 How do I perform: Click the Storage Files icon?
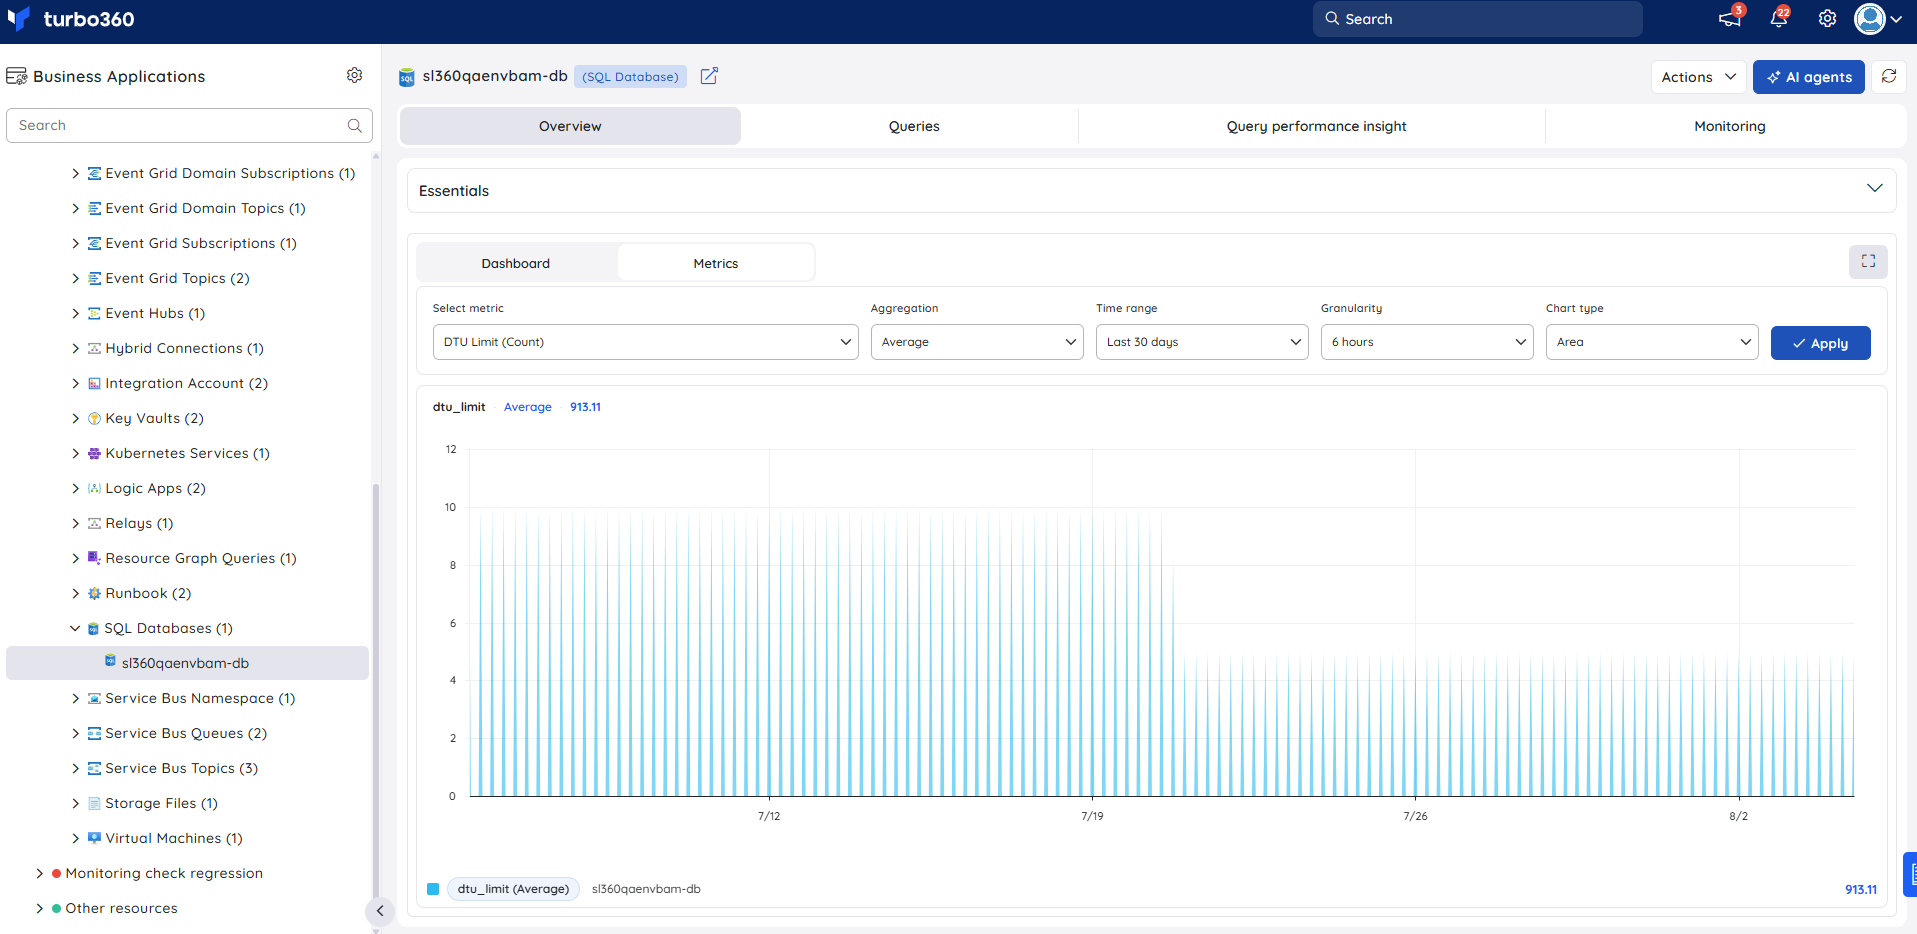94,804
